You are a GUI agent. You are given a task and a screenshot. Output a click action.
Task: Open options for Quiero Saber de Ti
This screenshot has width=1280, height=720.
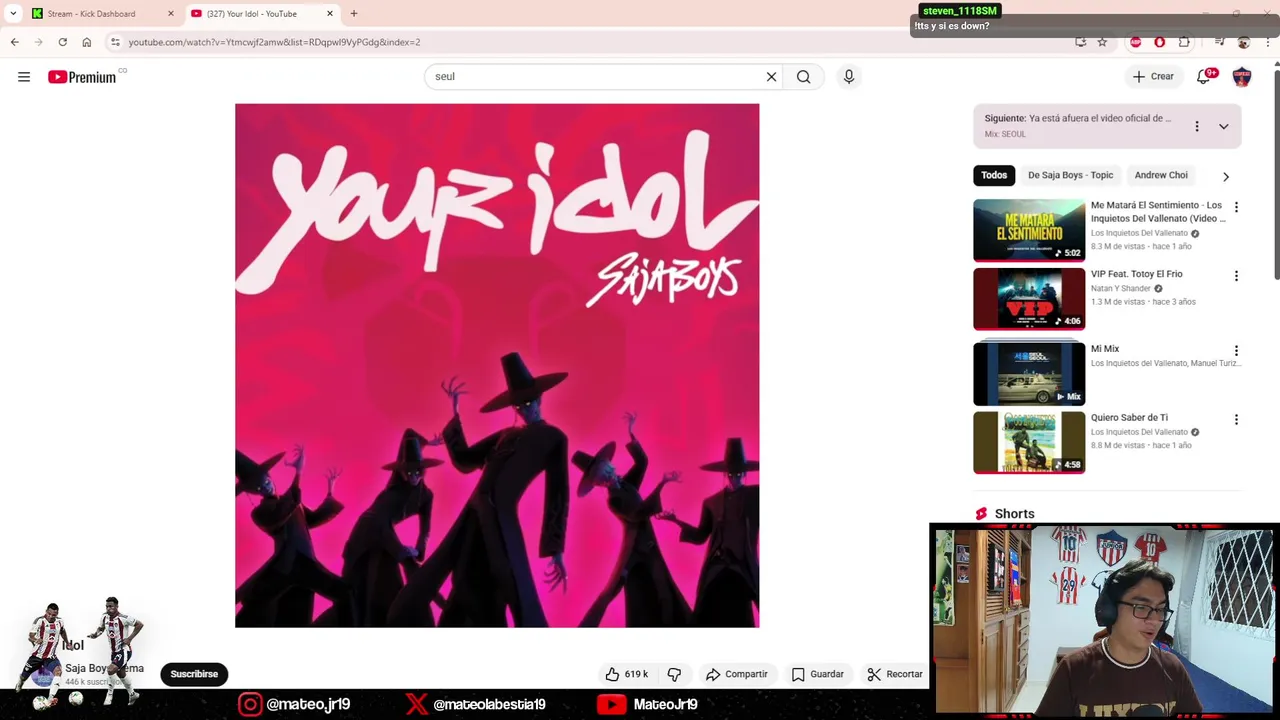(x=1236, y=420)
